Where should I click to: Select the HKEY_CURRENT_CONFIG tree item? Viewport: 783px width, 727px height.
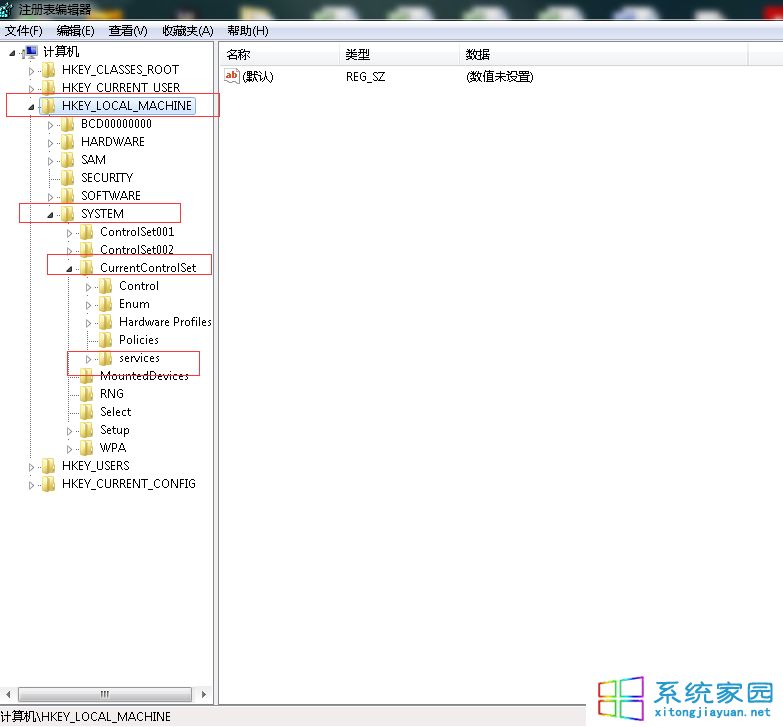128,484
